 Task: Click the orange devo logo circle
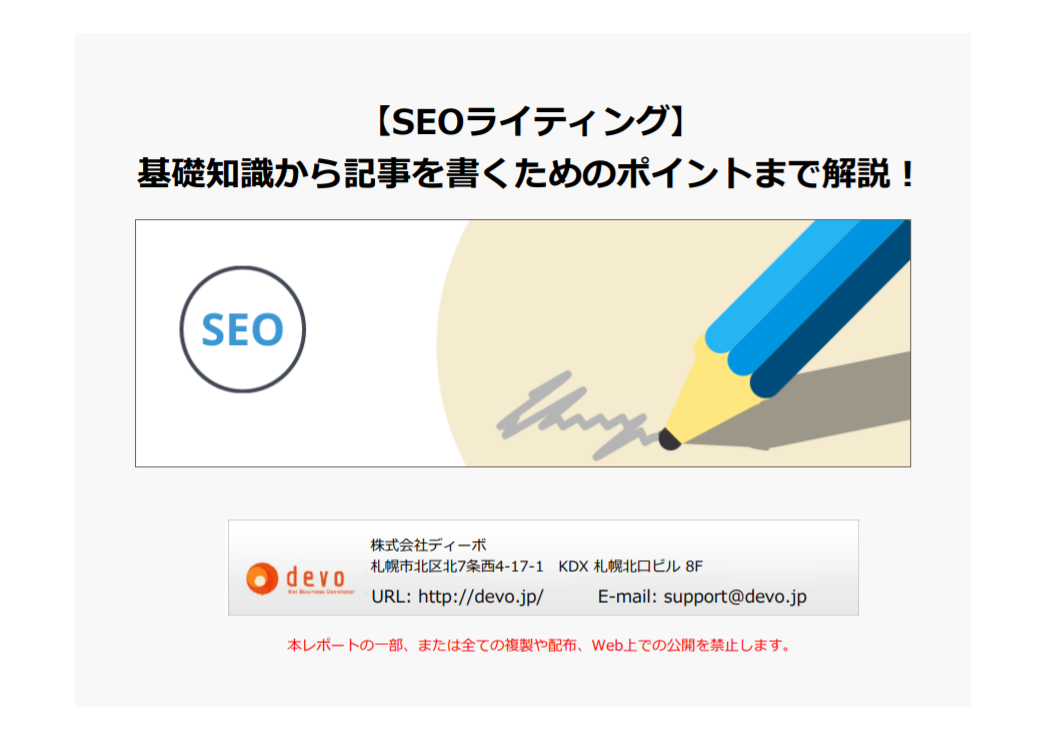[262, 578]
